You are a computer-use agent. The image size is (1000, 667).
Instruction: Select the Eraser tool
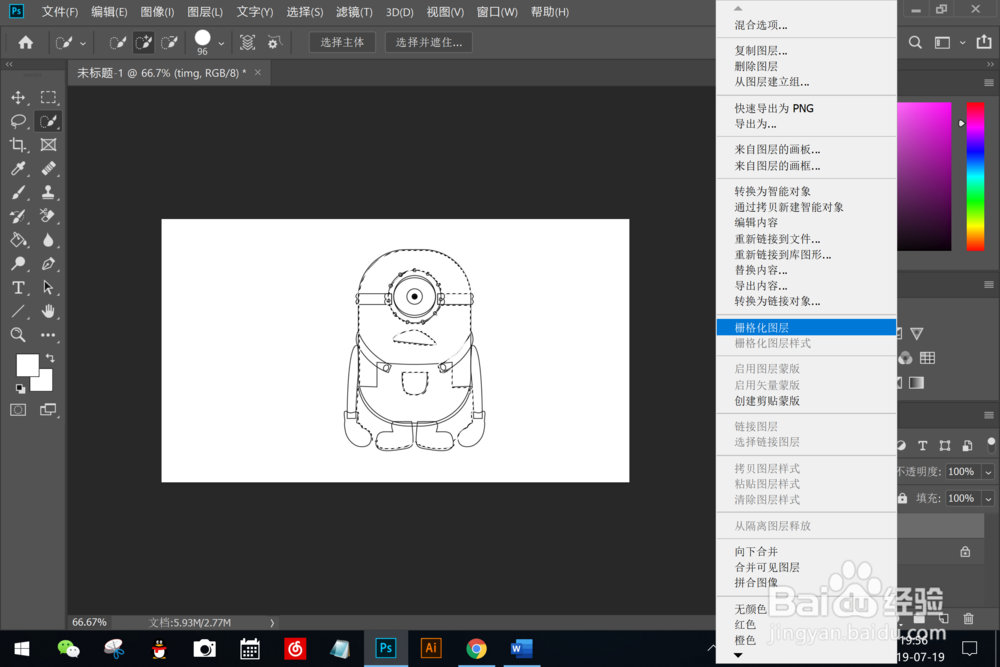[x=48, y=216]
